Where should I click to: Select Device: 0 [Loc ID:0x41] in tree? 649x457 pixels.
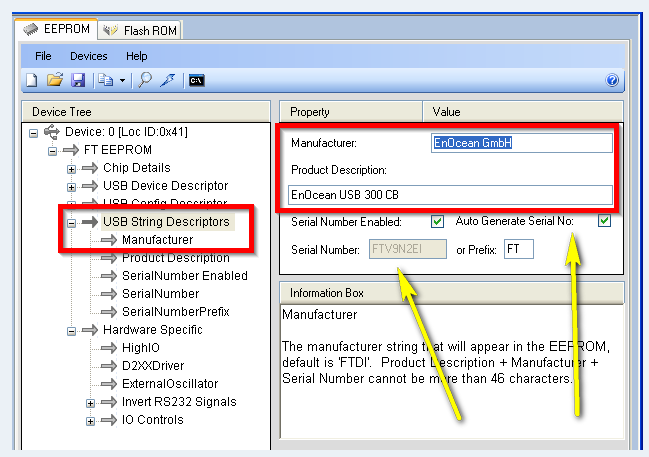point(126,132)
